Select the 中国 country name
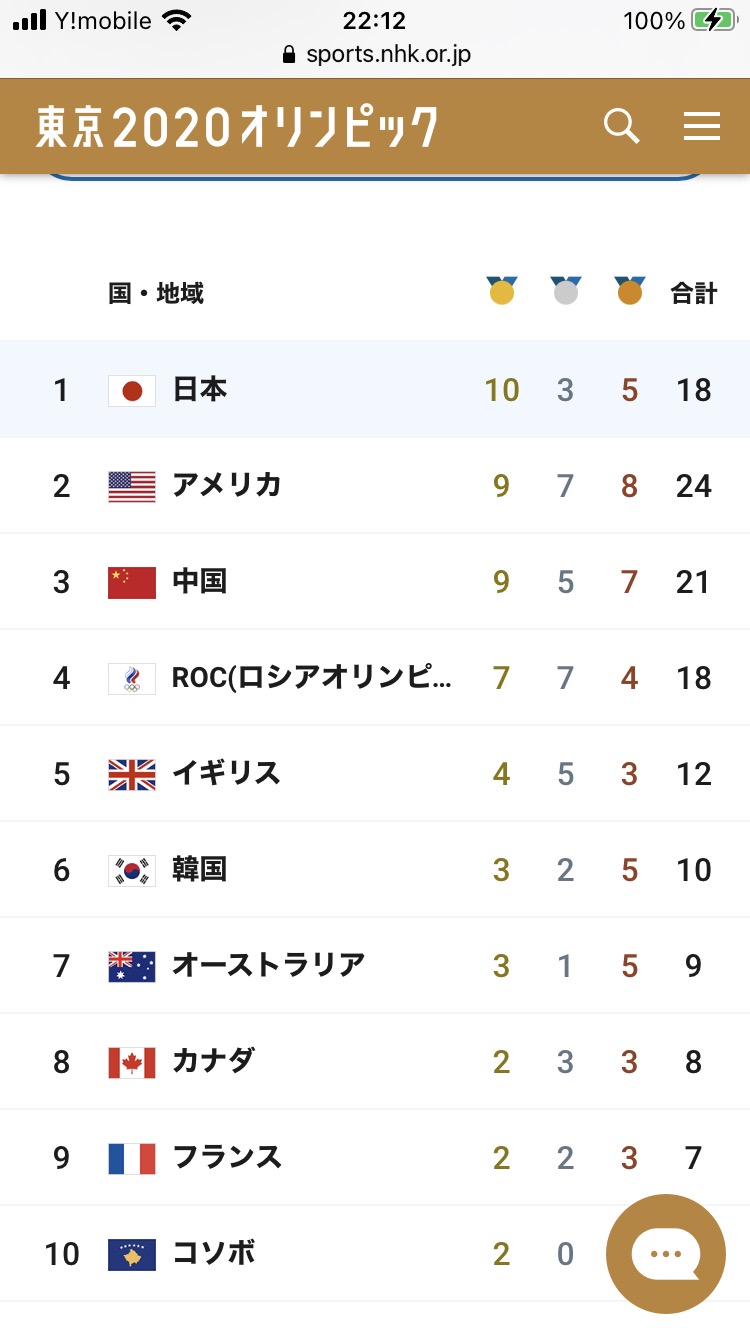Image resolution: width=750 pixels, height=1334 pixels. (x=200, y=581)
